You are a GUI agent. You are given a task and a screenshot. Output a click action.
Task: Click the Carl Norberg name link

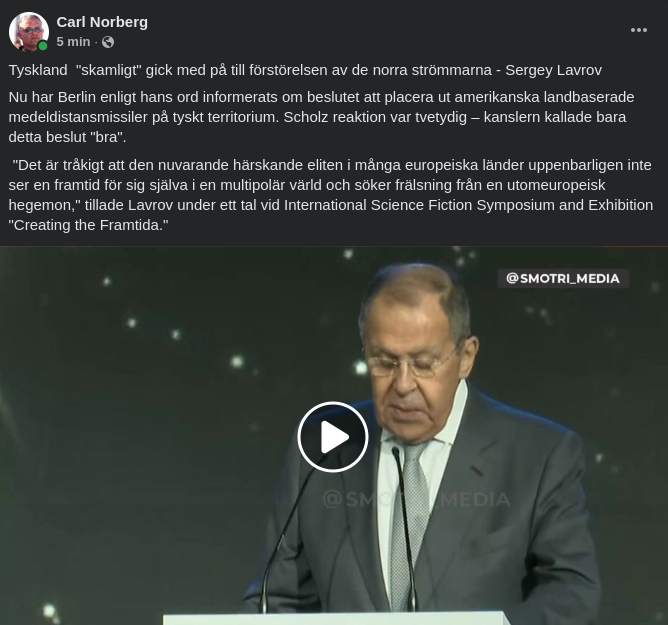(x=102, y=22)
